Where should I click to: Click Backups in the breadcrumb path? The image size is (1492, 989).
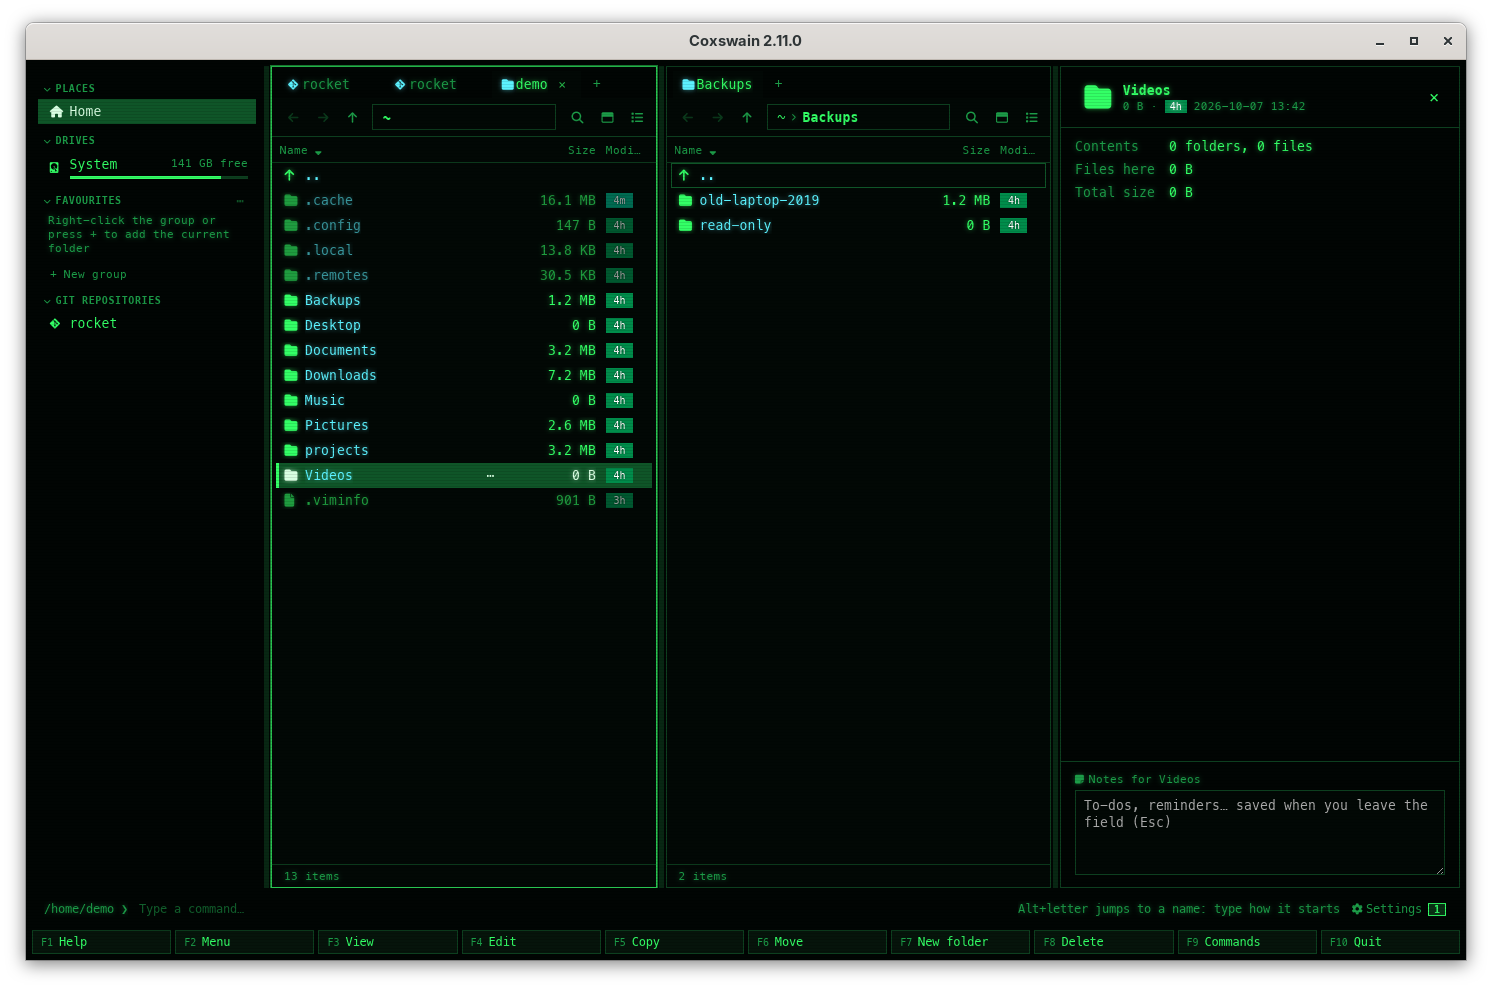(830, 118)
